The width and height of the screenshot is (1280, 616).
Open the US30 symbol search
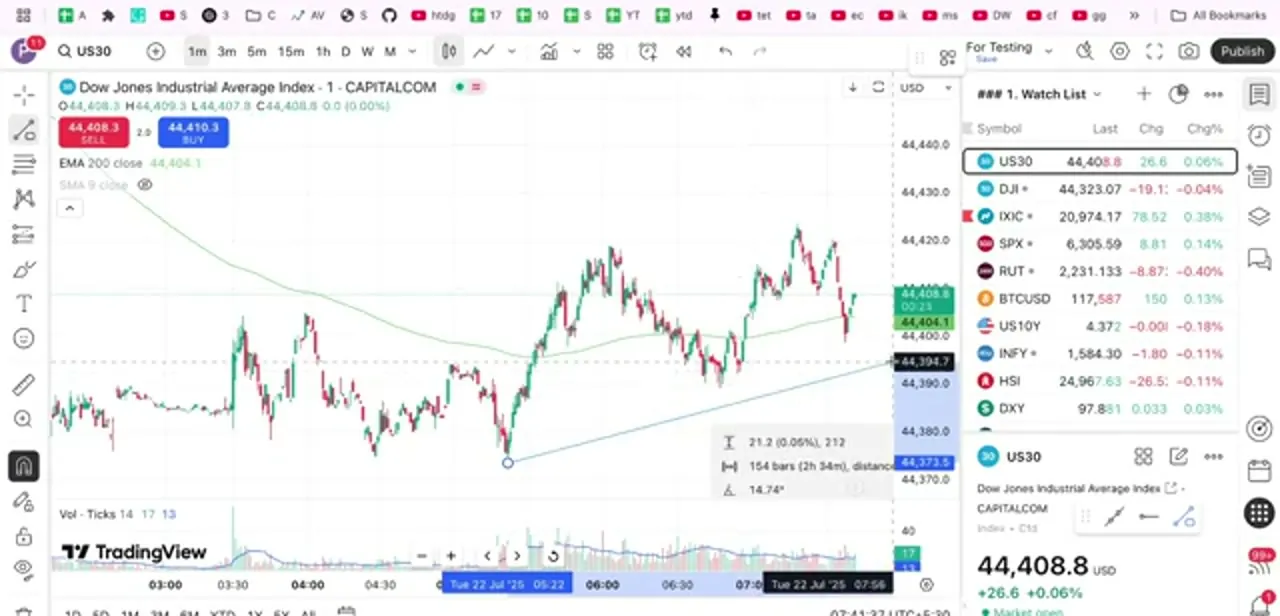click(x=85, y=51)
